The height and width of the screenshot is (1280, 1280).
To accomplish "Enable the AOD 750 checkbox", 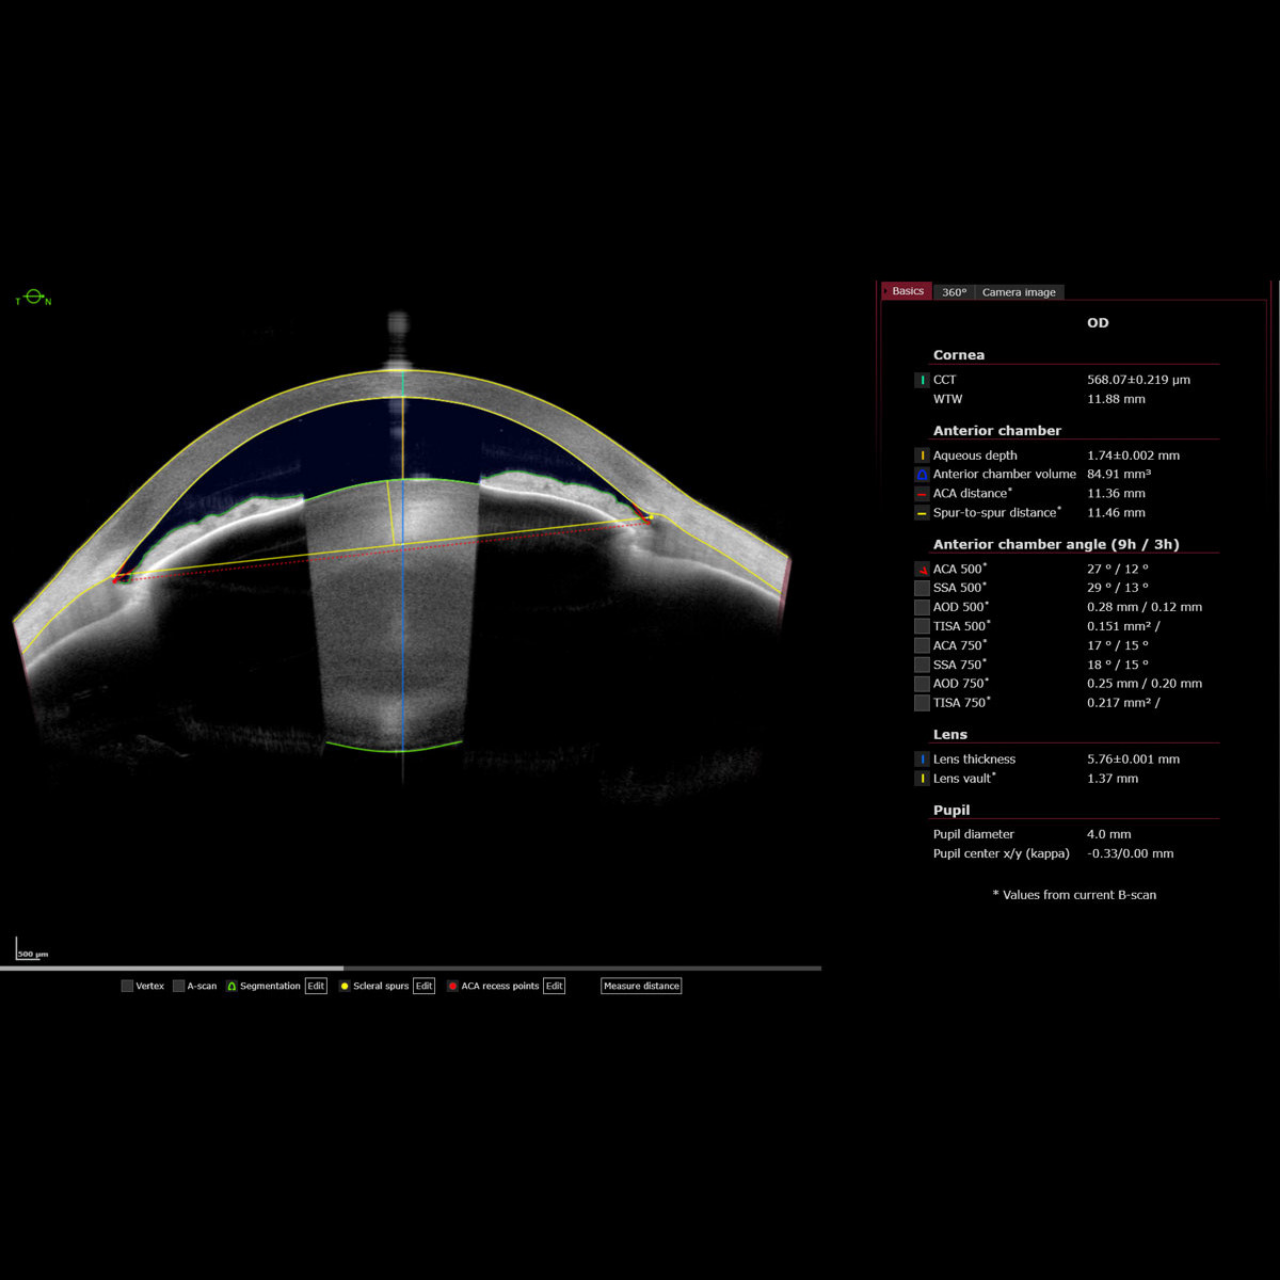I will (x=922, y=684).
